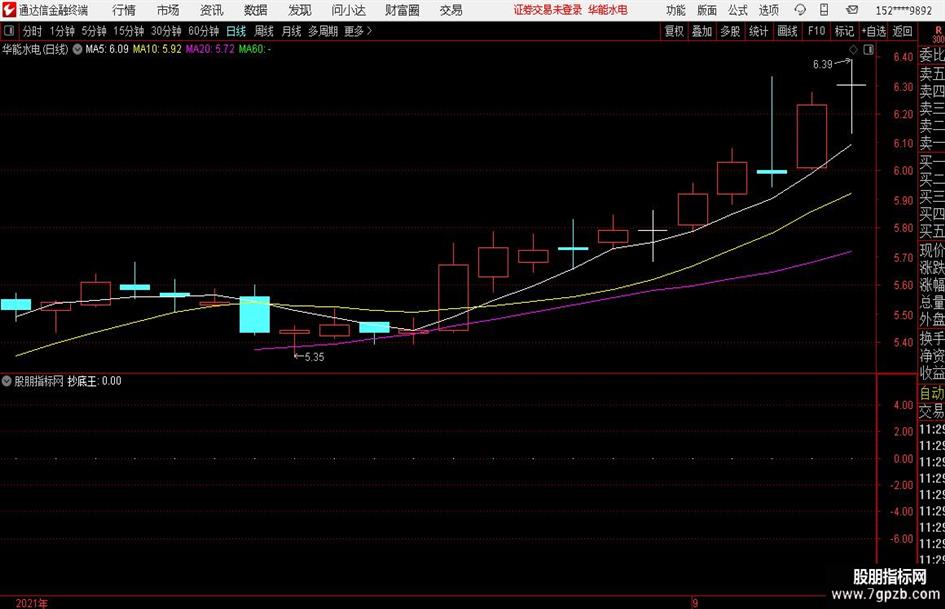This screenshot has width=945, height=609.
Task: Click the MA10: 5.92 indicator label
Action: click(157, 49)
